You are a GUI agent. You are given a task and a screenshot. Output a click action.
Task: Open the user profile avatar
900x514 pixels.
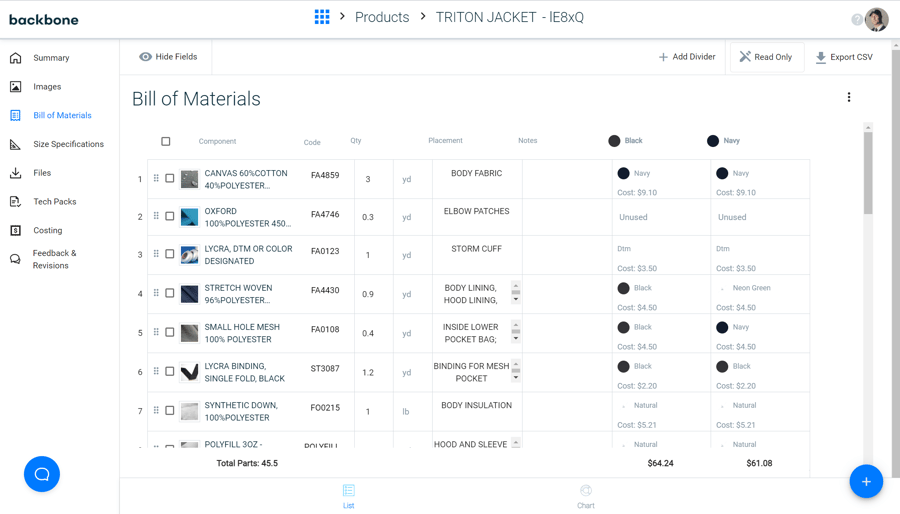(877, 19)
